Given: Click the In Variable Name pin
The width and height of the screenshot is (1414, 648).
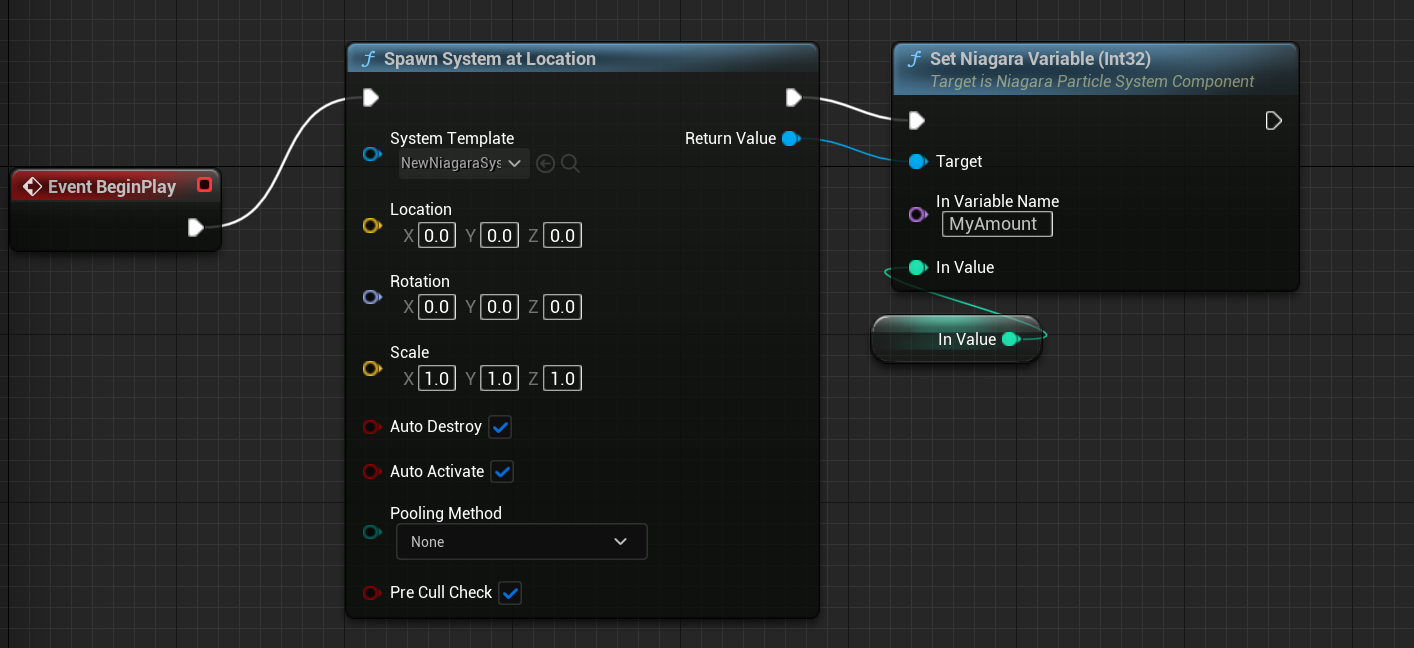Looking at the screenshot, I should coord(917,214).
